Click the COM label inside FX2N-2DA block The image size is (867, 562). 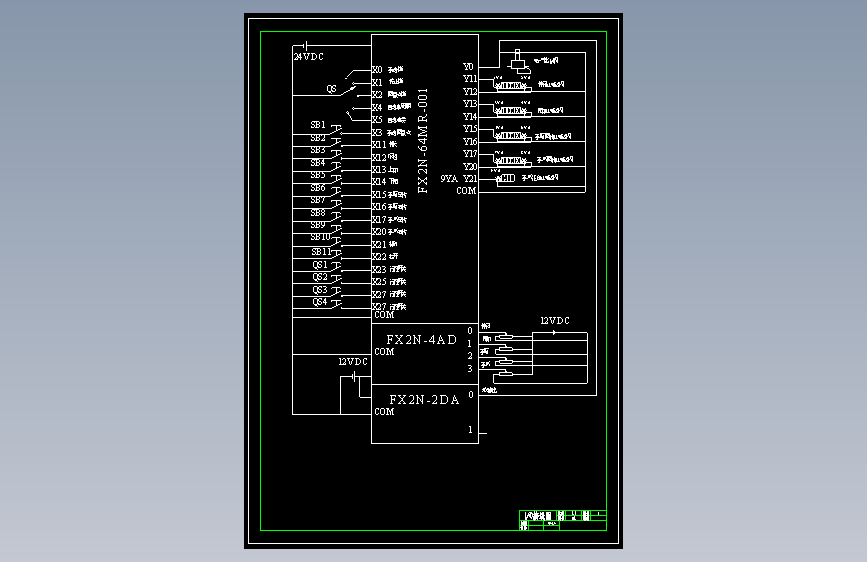[x=384, y=412]
